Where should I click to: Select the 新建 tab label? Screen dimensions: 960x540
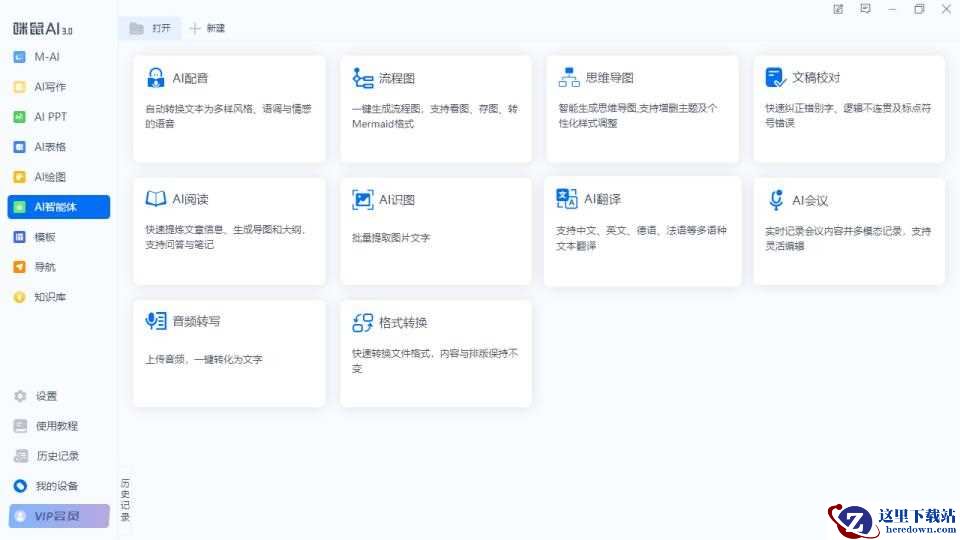coord(216,28)
